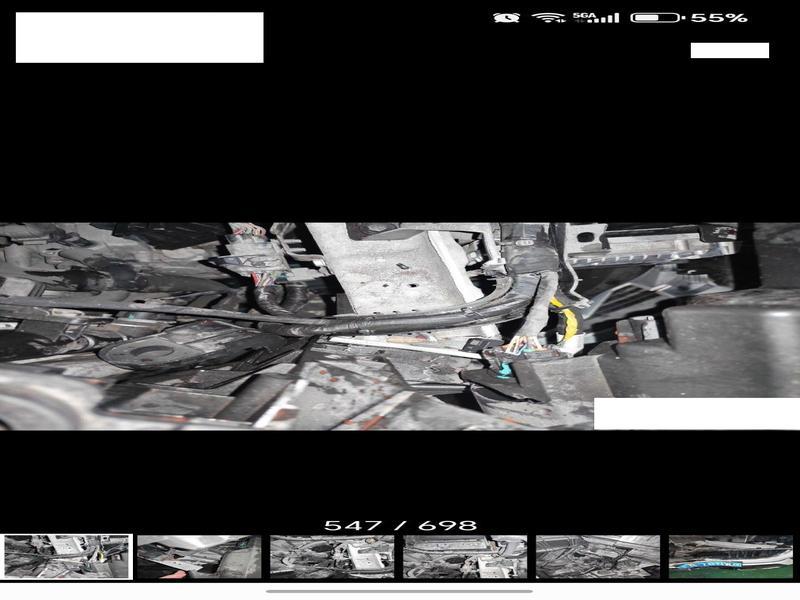Screen dimensions: 800x600
Task: Tap the 5GA cellular signal bars
Action: (x=597, y=18)
